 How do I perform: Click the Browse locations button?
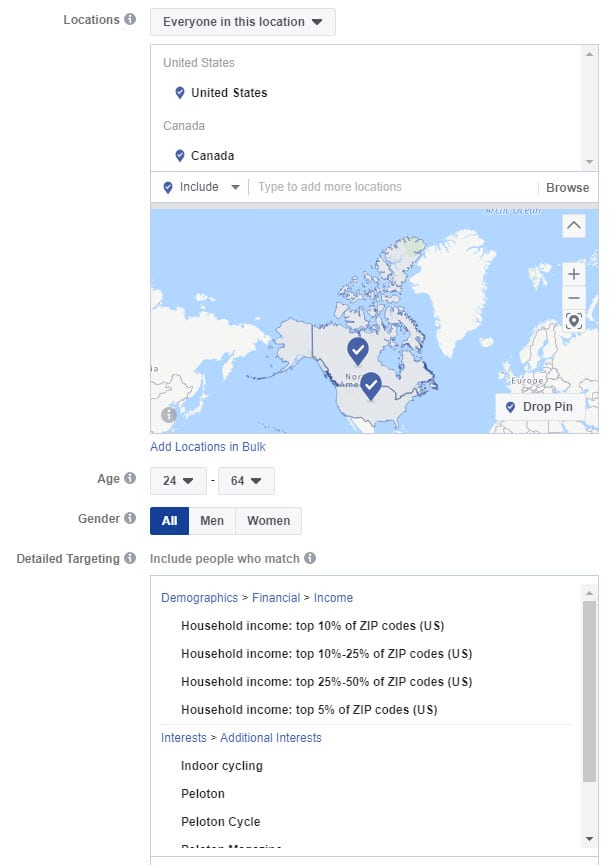[567, 188]
